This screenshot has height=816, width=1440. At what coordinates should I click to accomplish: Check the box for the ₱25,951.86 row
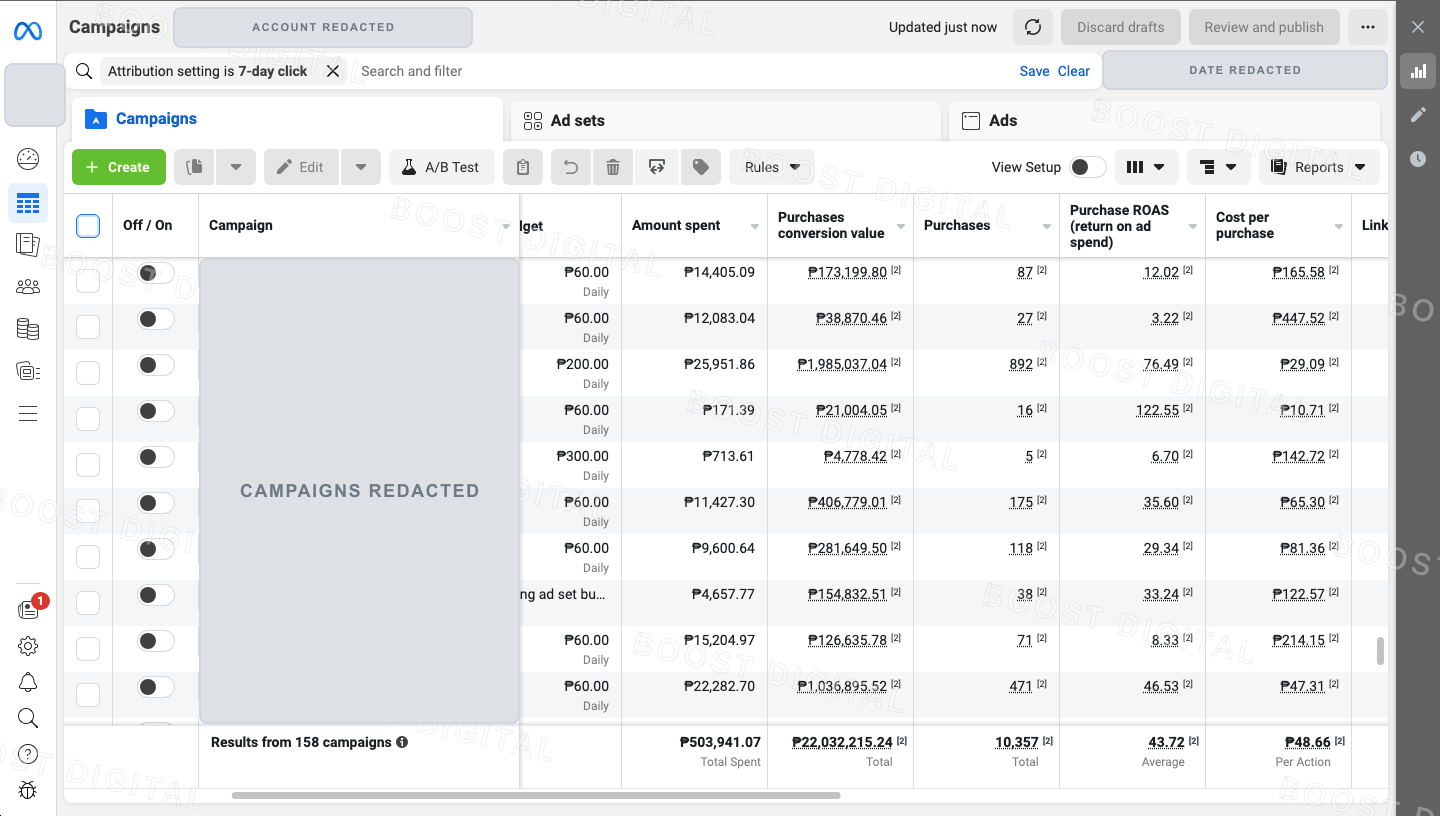point(88,373)
